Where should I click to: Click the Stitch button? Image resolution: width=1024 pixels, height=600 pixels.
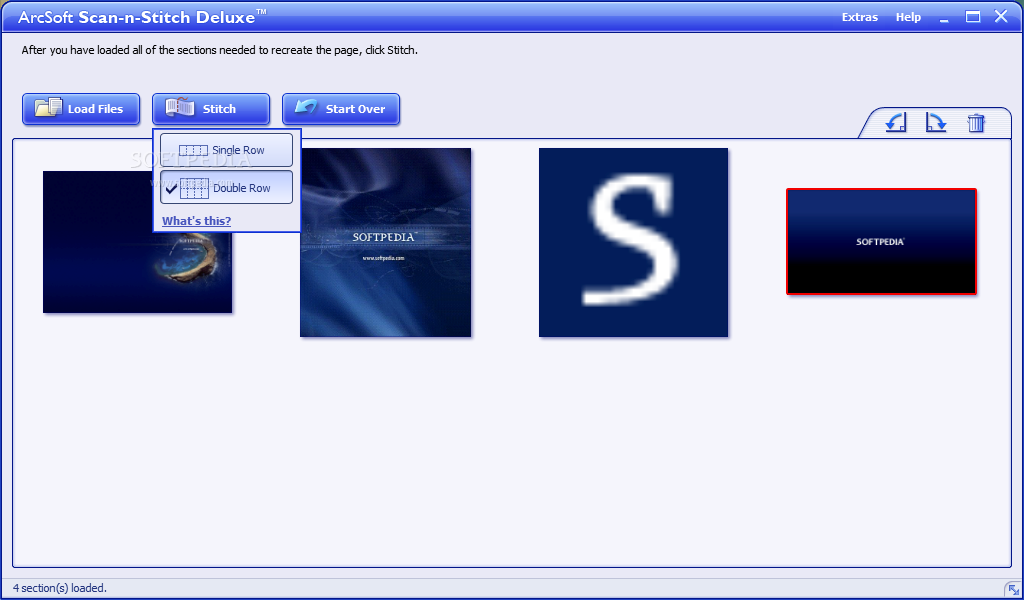(211, 109)
